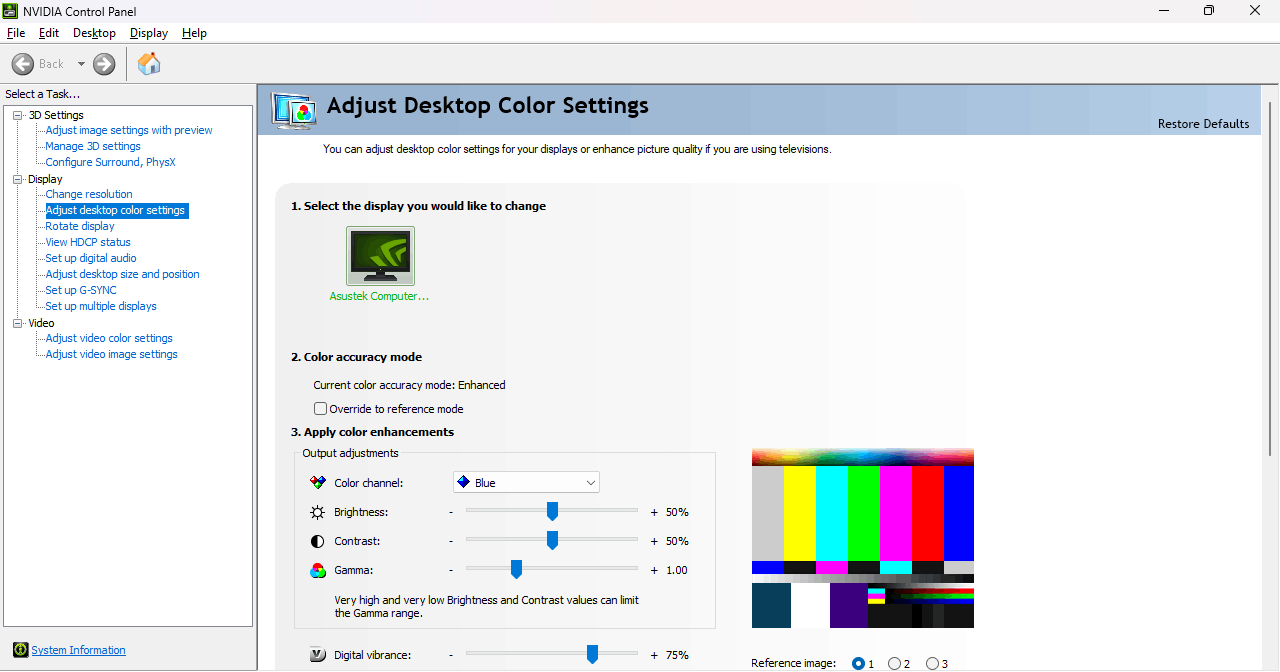This screenshot has height=672, width=1280.
Task: Open Adjust video color settings
Action: coord(109,338)
